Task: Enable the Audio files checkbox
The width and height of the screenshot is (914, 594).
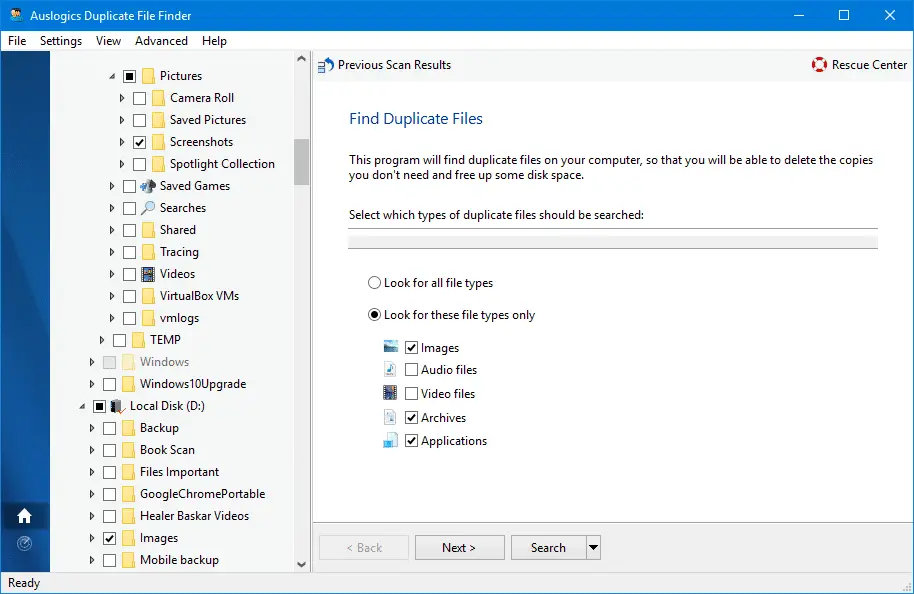Action: [412, 370]
